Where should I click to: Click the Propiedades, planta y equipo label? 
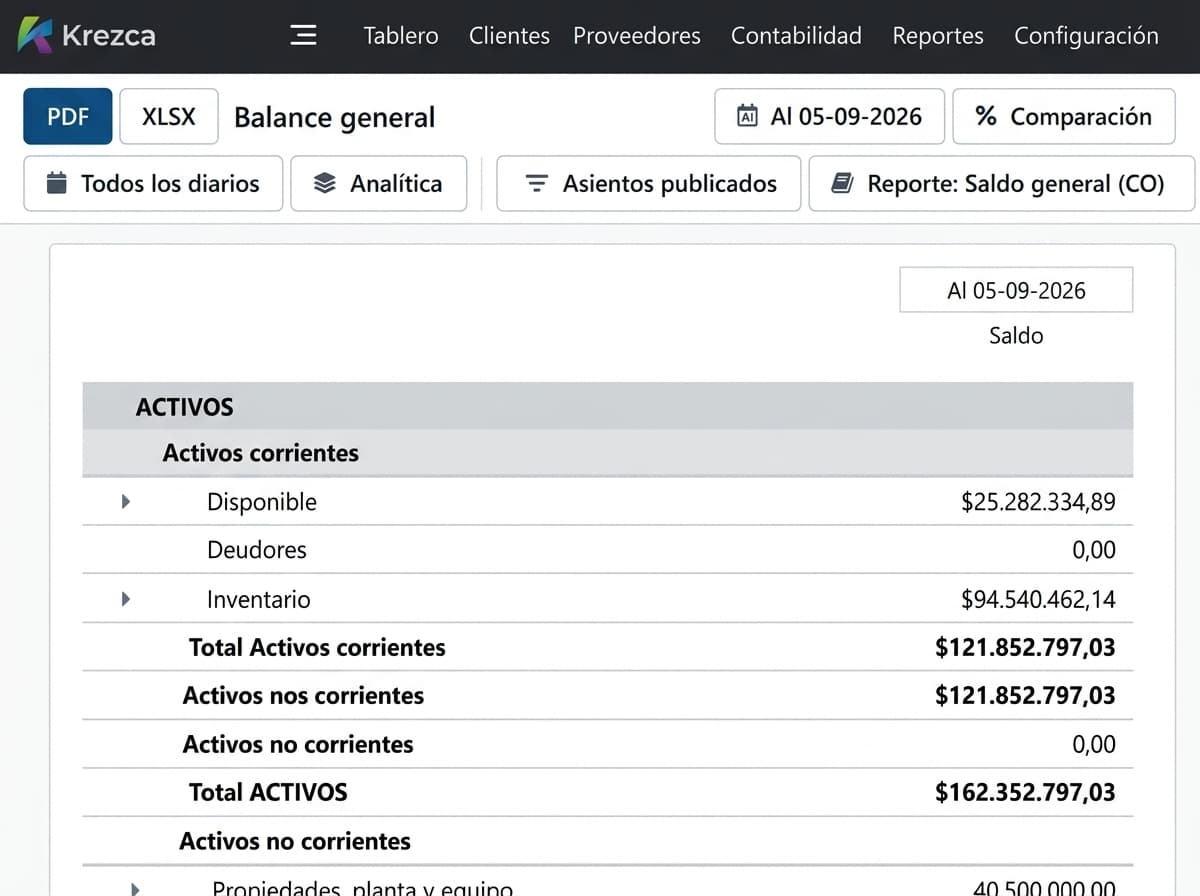point(363,887)
